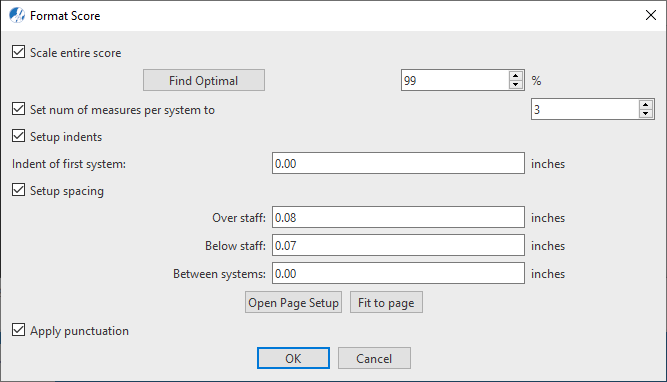
Task: Click the 'Between systems:' label
Action: [x=219, y=274]
